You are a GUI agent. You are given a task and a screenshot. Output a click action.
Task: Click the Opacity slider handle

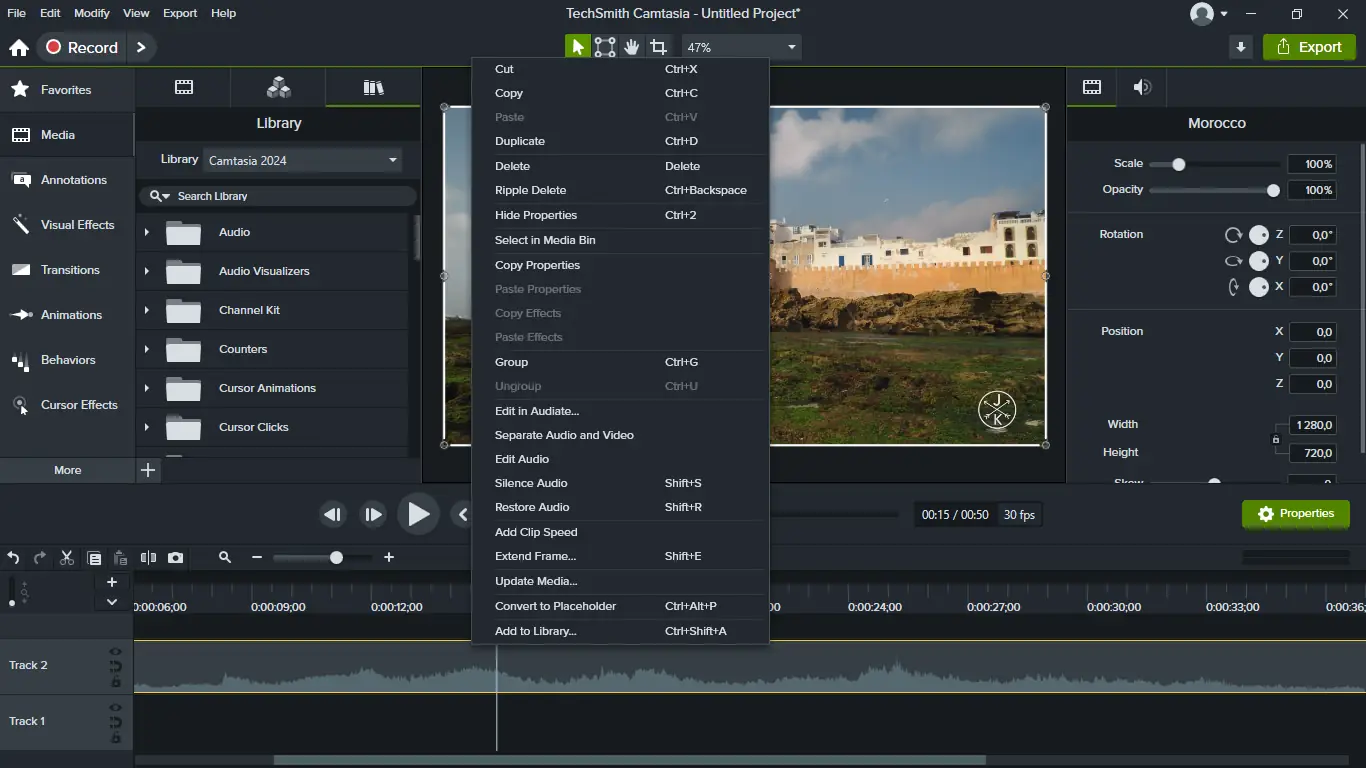click(1273, 190)
